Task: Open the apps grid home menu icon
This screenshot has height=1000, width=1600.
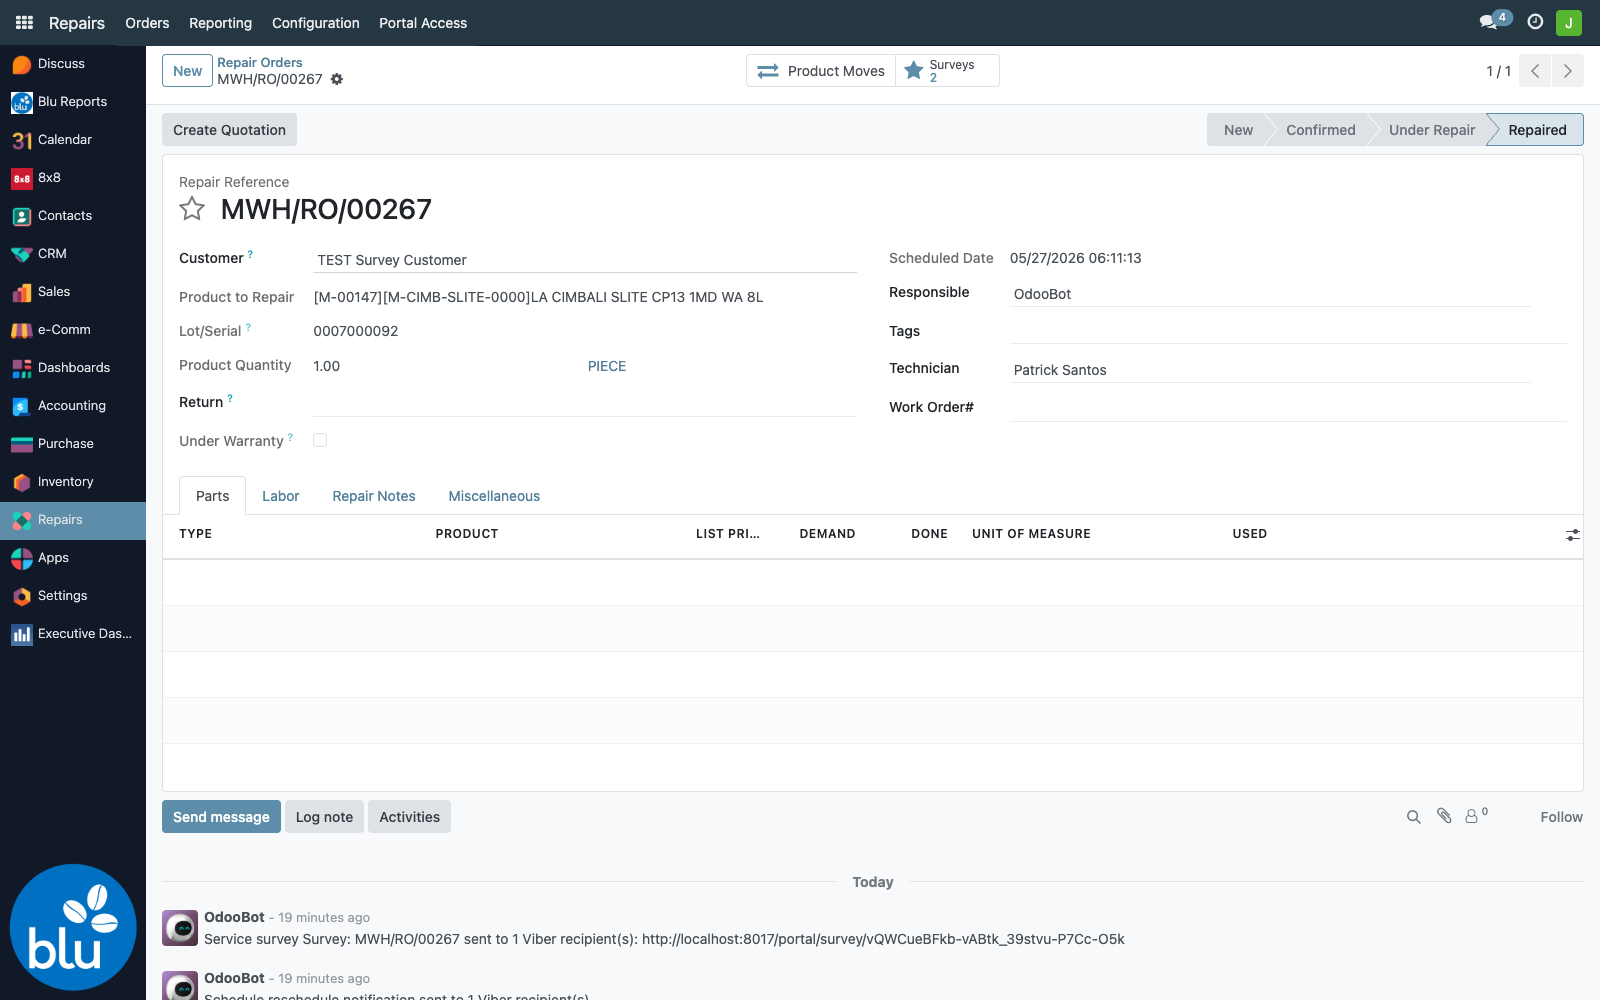Action: (24, 22)
